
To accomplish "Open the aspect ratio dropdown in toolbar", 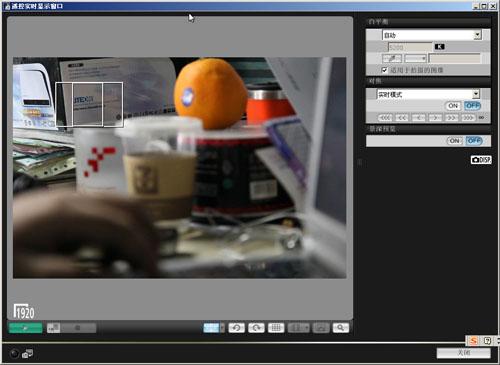I will (298, 328).
